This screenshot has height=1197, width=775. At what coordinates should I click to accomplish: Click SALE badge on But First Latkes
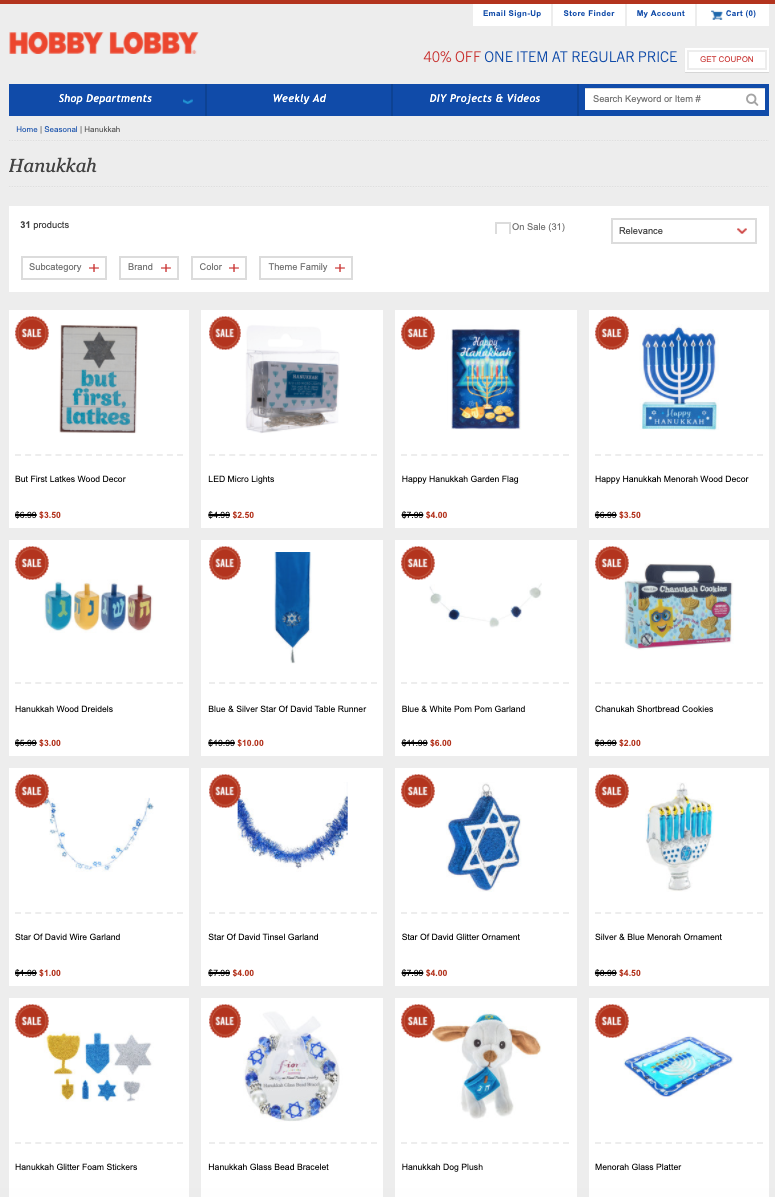click(x=32, y=333)
